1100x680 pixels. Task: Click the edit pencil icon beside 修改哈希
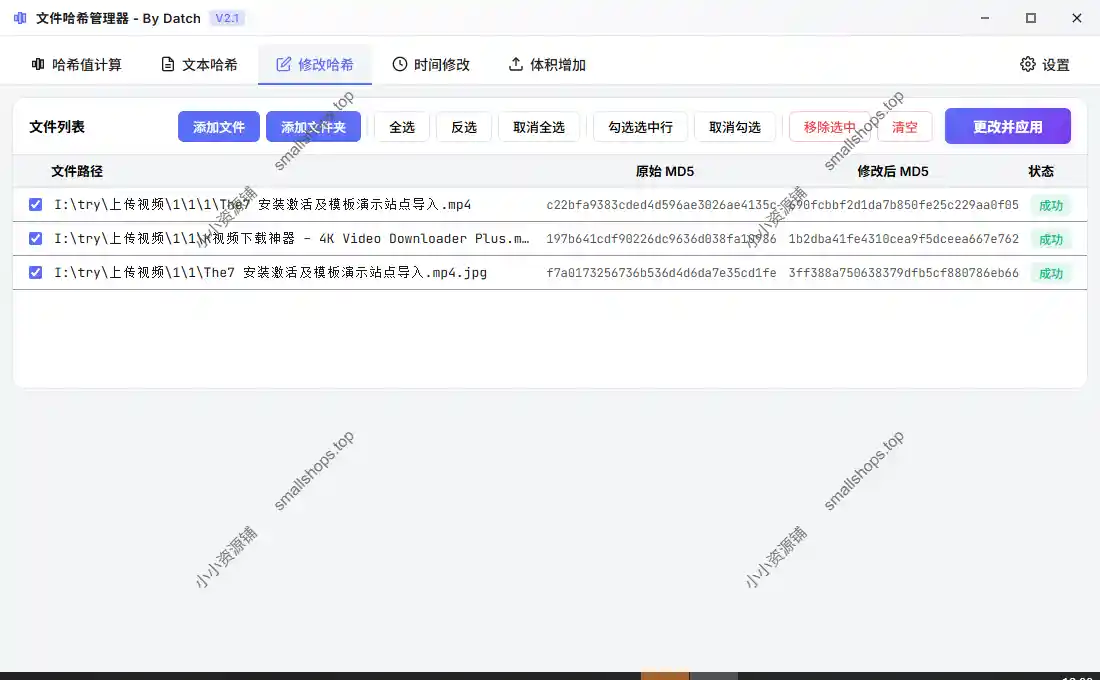283,65
